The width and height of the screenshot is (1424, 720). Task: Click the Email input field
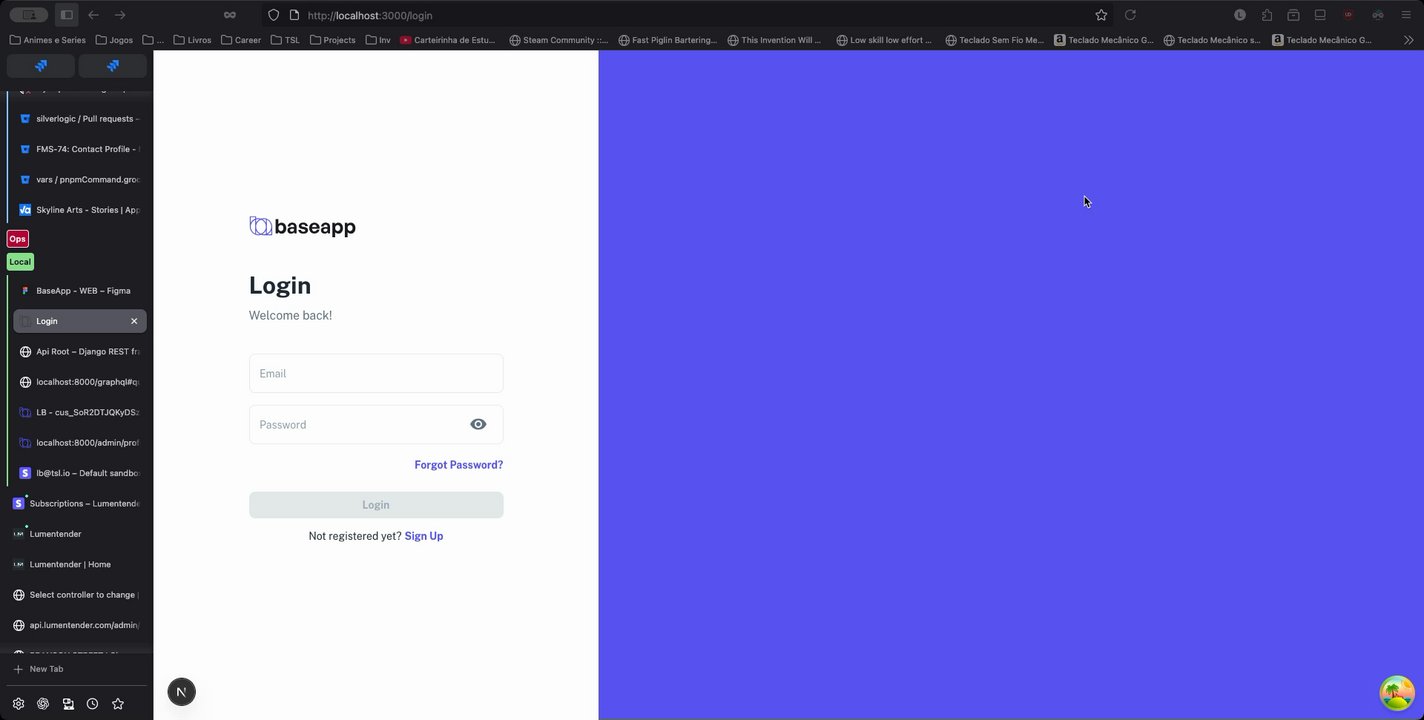tap(376, 373)
